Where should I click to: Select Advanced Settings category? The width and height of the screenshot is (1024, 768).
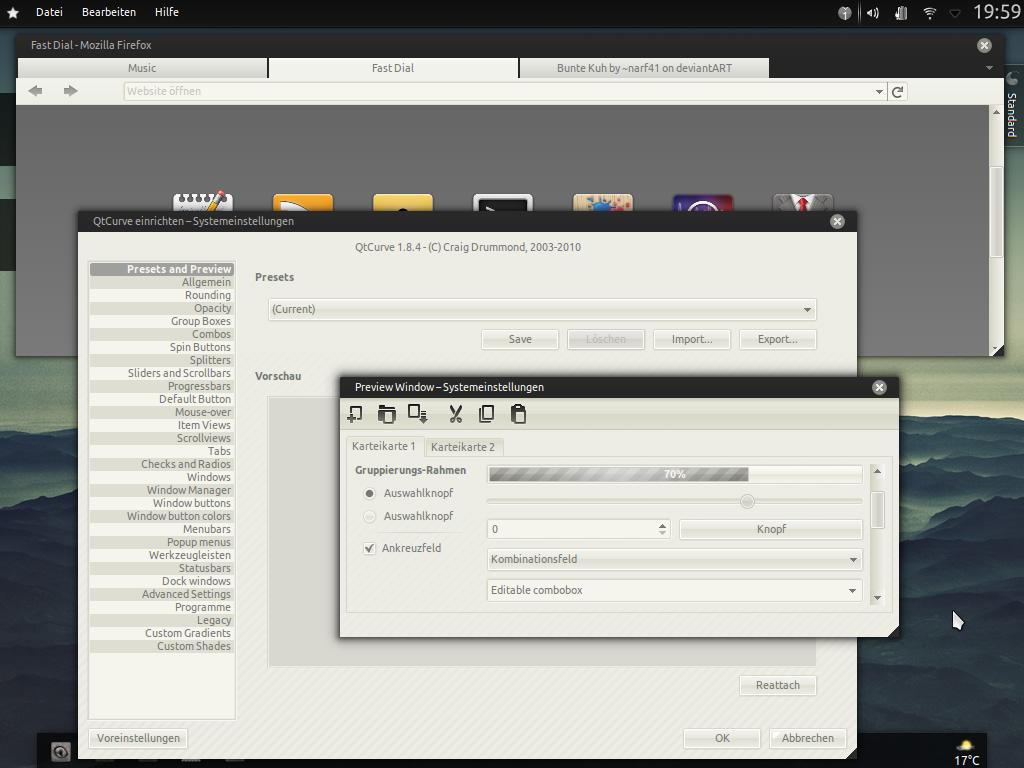click(x=161, y=594)
